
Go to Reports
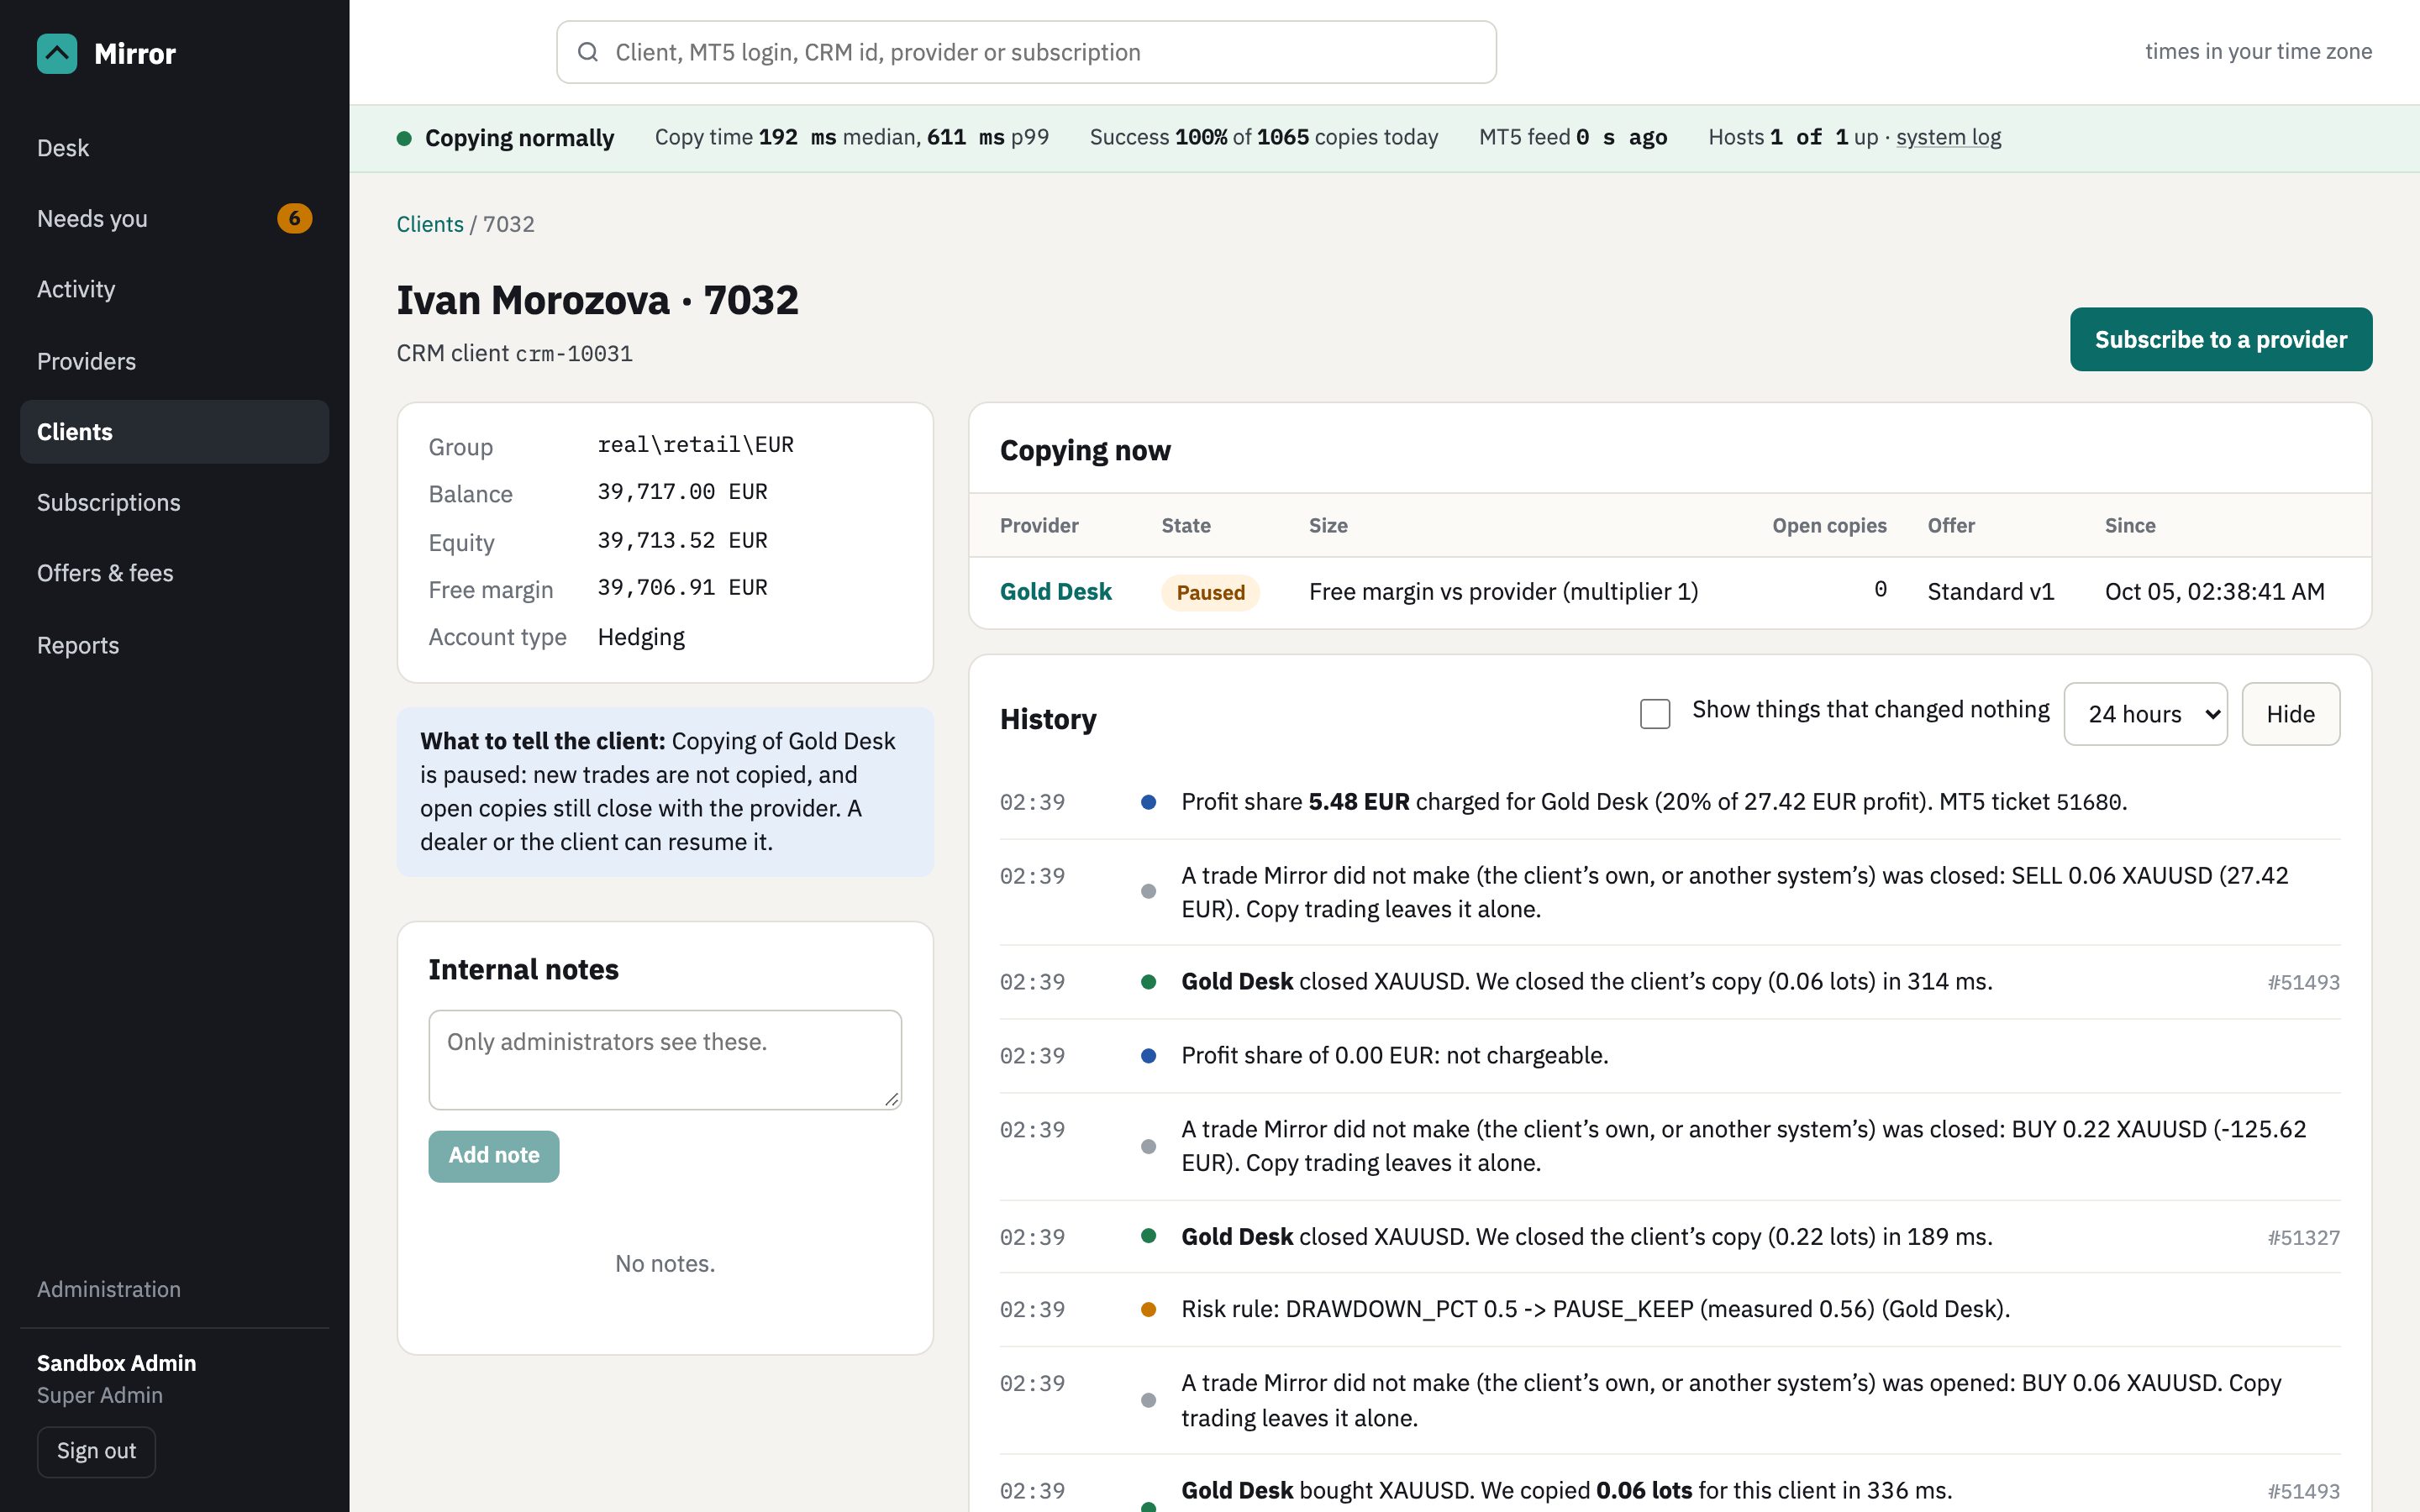175,645
